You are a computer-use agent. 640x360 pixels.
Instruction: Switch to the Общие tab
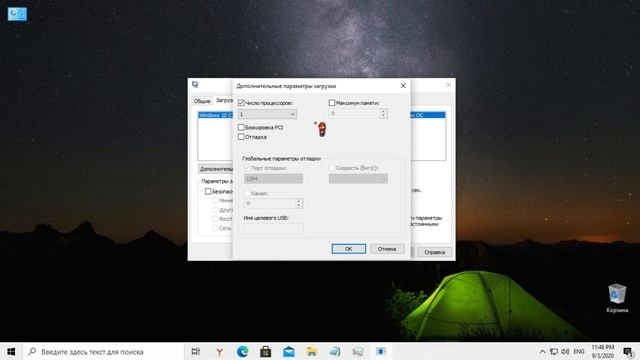point(202,101)
